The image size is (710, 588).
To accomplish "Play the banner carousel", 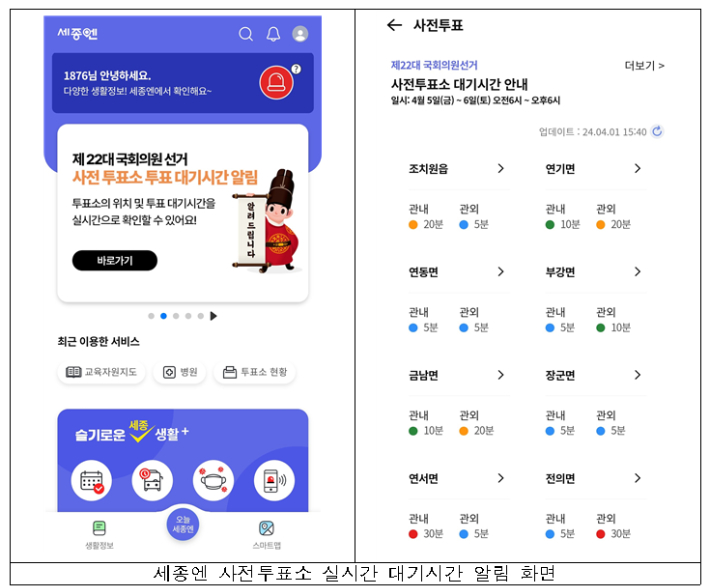I will click(x=214, y=316).
